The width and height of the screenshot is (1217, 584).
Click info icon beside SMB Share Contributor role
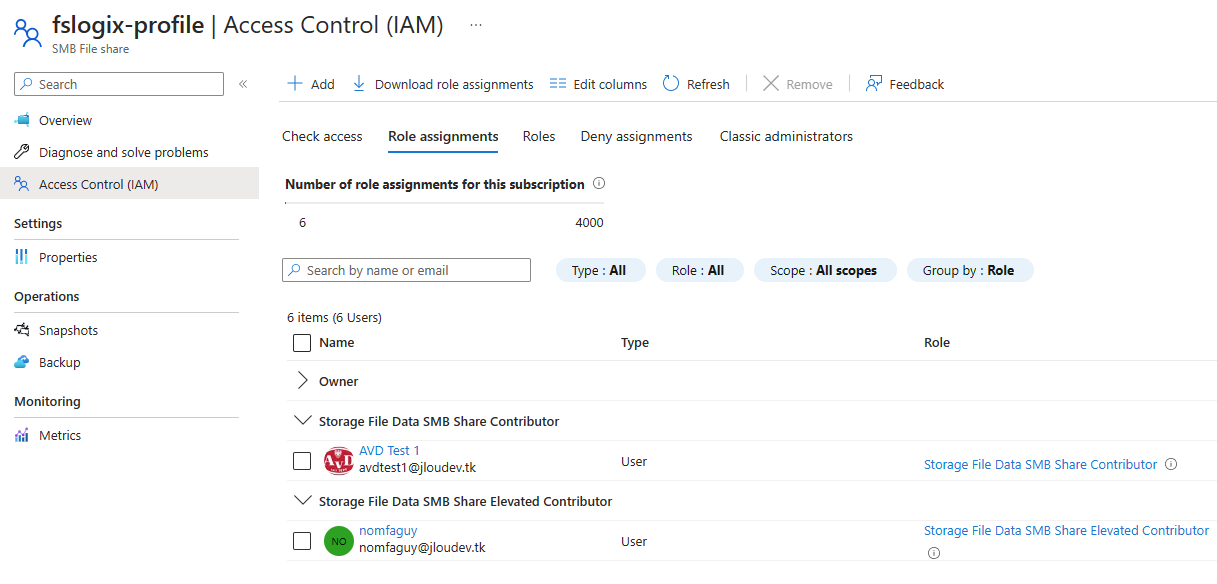(x=1171, y=464)
